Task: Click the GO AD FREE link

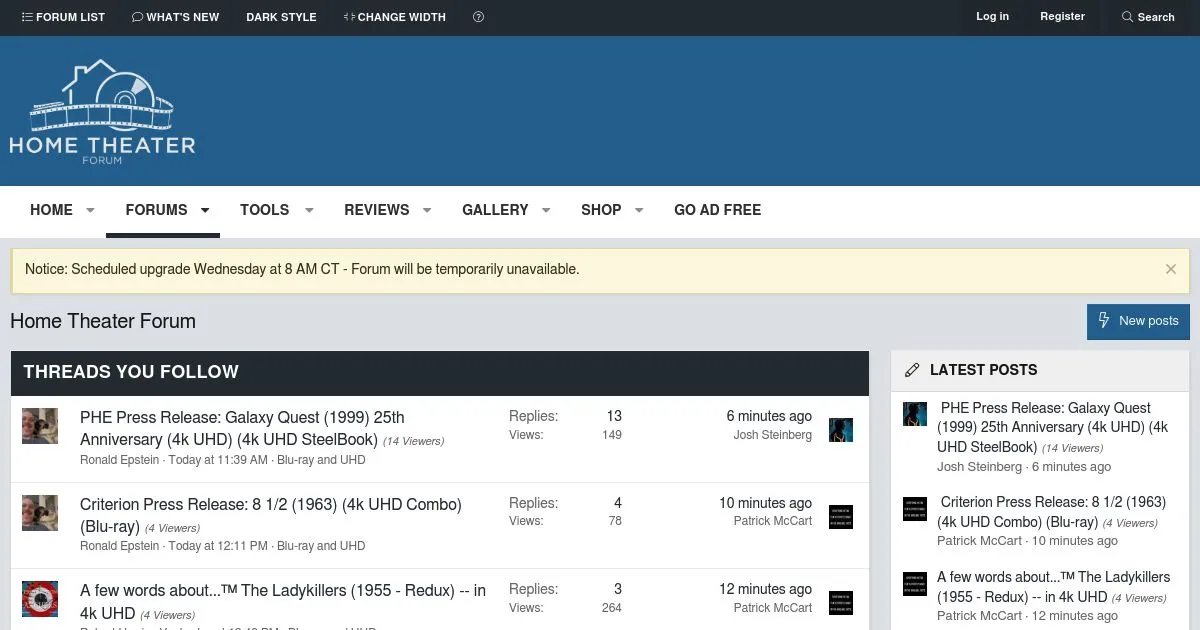Action: (x=718, y=210)
